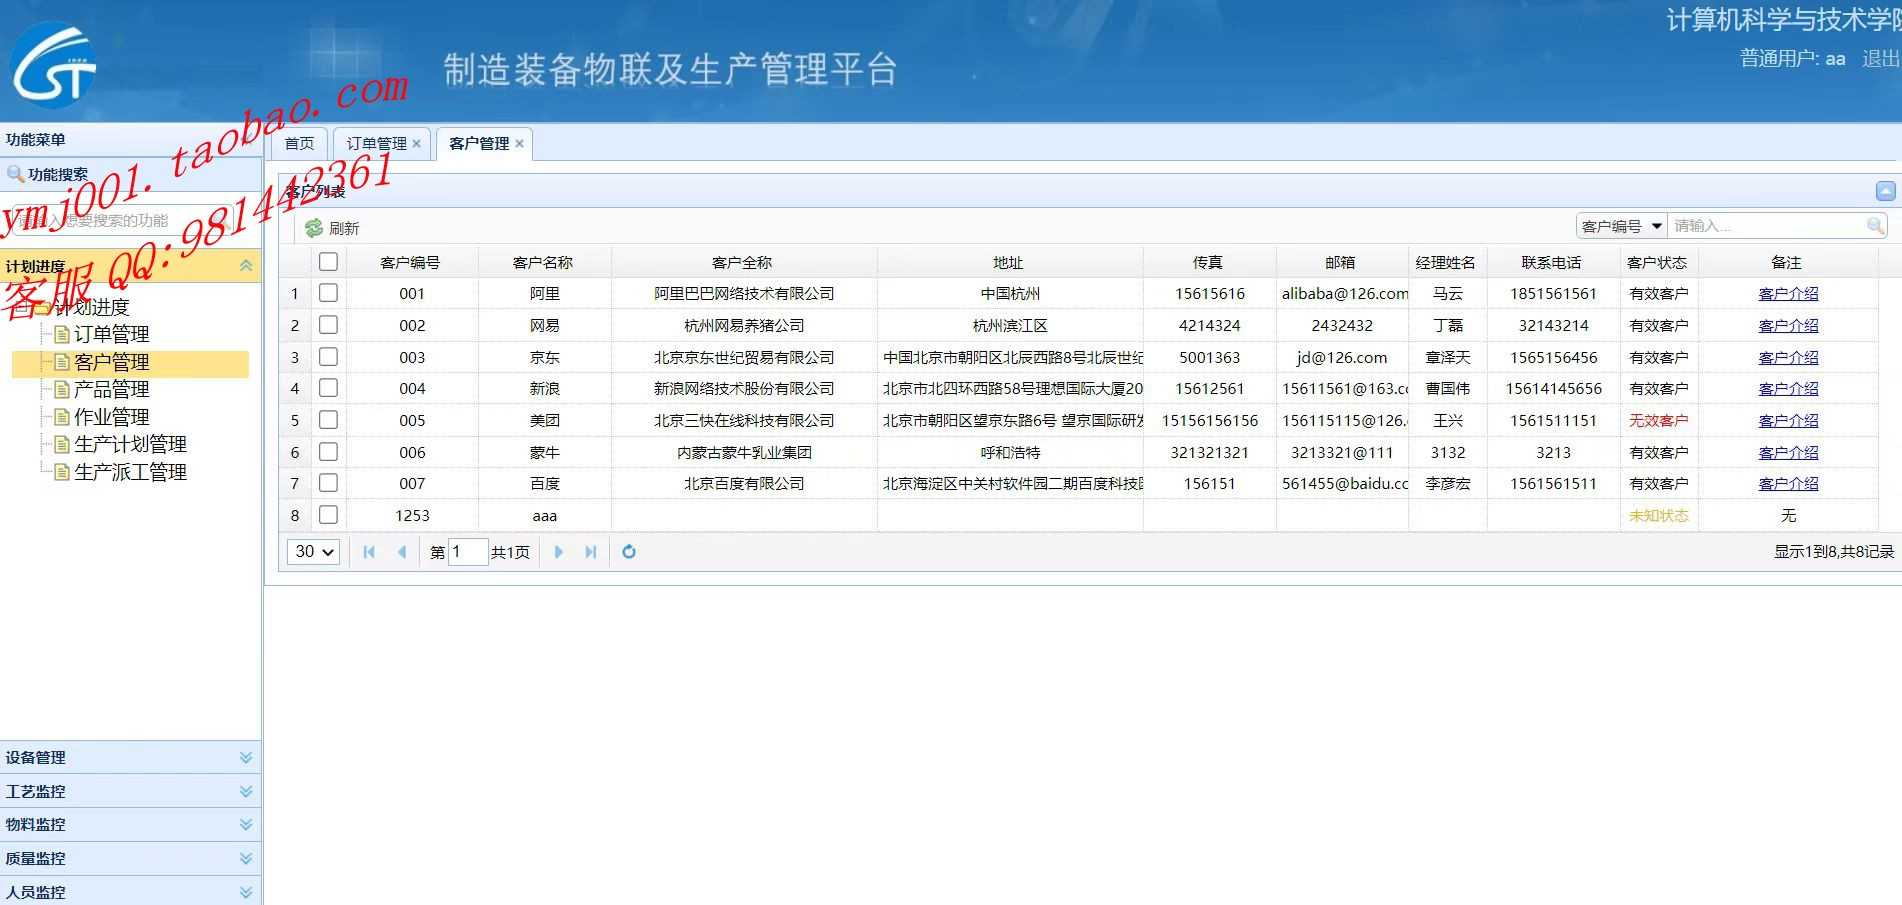Click the 刷新 button
This screenshot has width=1902, height=905.
(333, 228)
